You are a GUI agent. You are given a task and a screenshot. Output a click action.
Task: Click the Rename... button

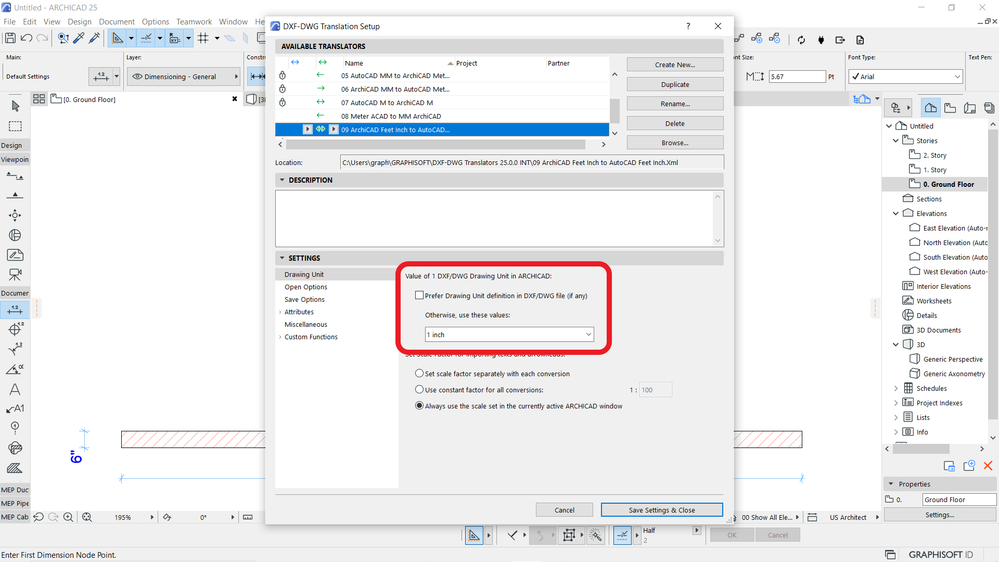point(675,104)
